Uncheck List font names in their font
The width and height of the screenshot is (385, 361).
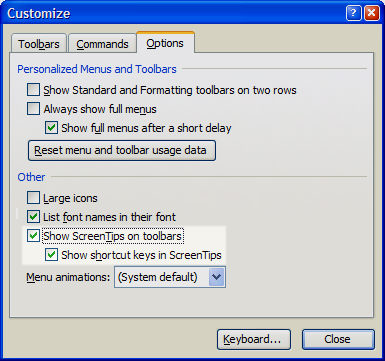33,217
